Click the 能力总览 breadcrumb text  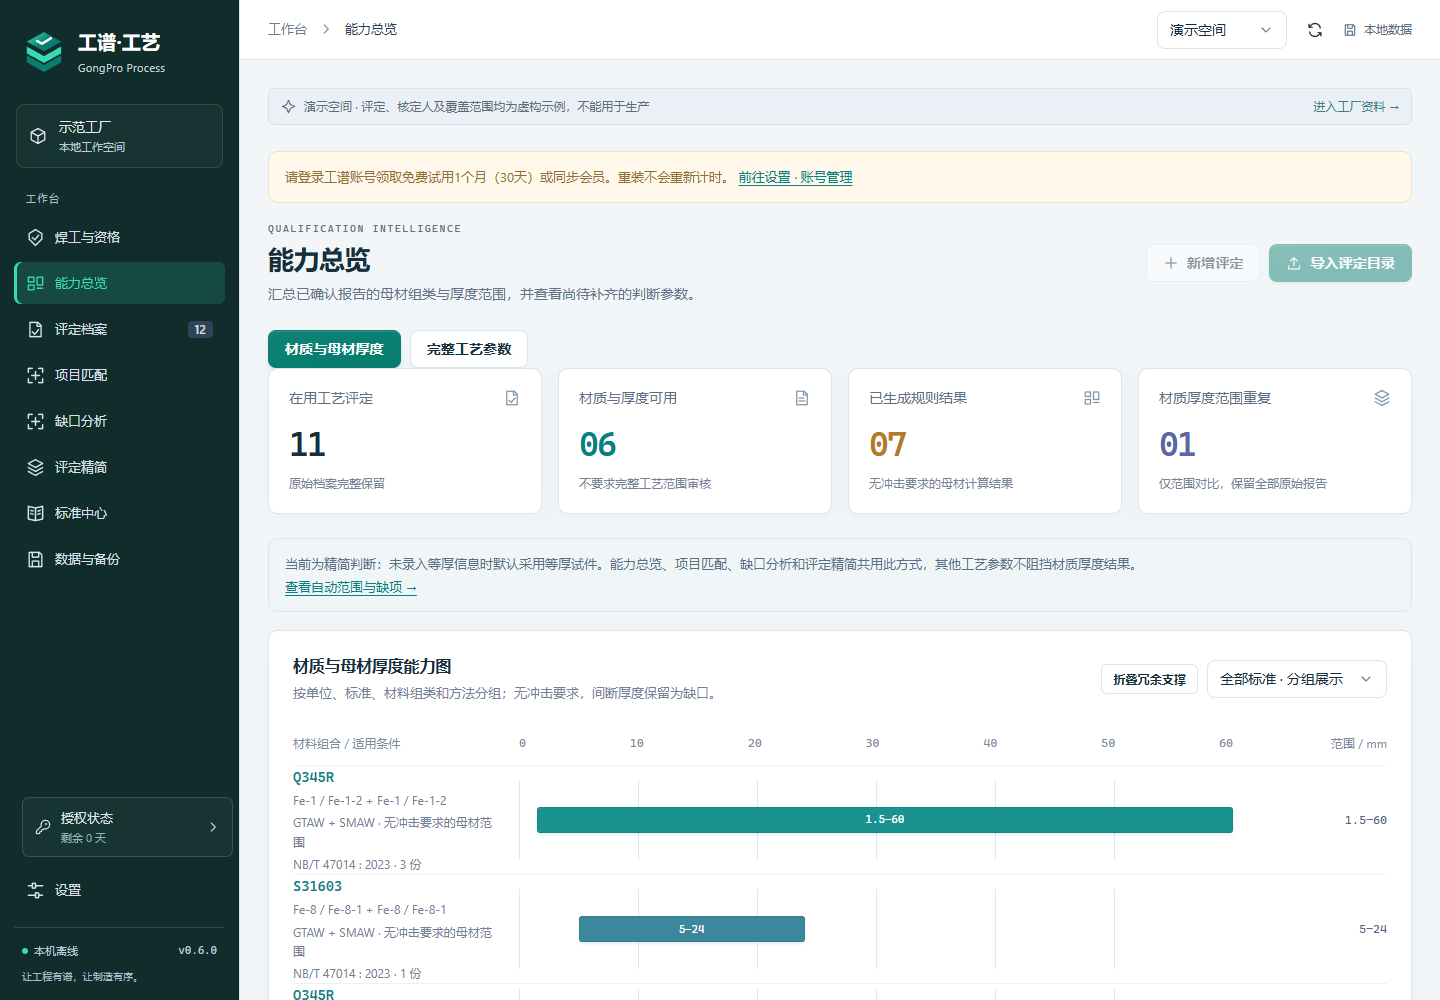371,29
